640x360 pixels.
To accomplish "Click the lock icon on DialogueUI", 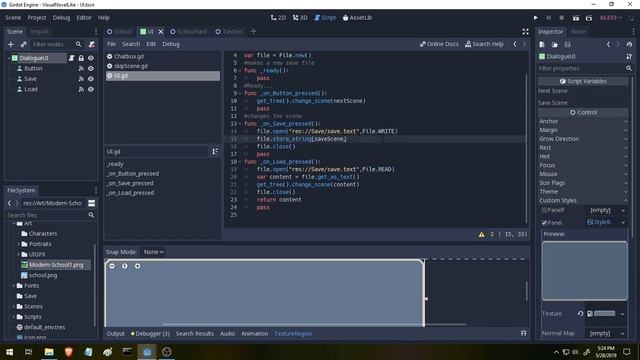I will (x=81, y=58).
